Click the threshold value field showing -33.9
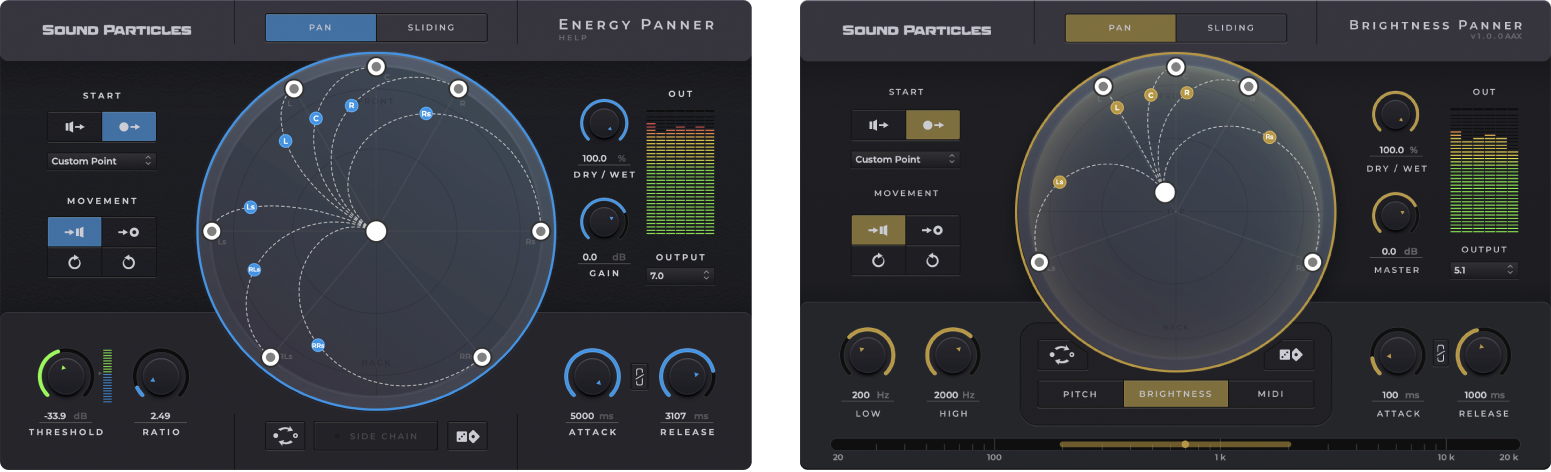1551x472 pixels. point(61,417)
